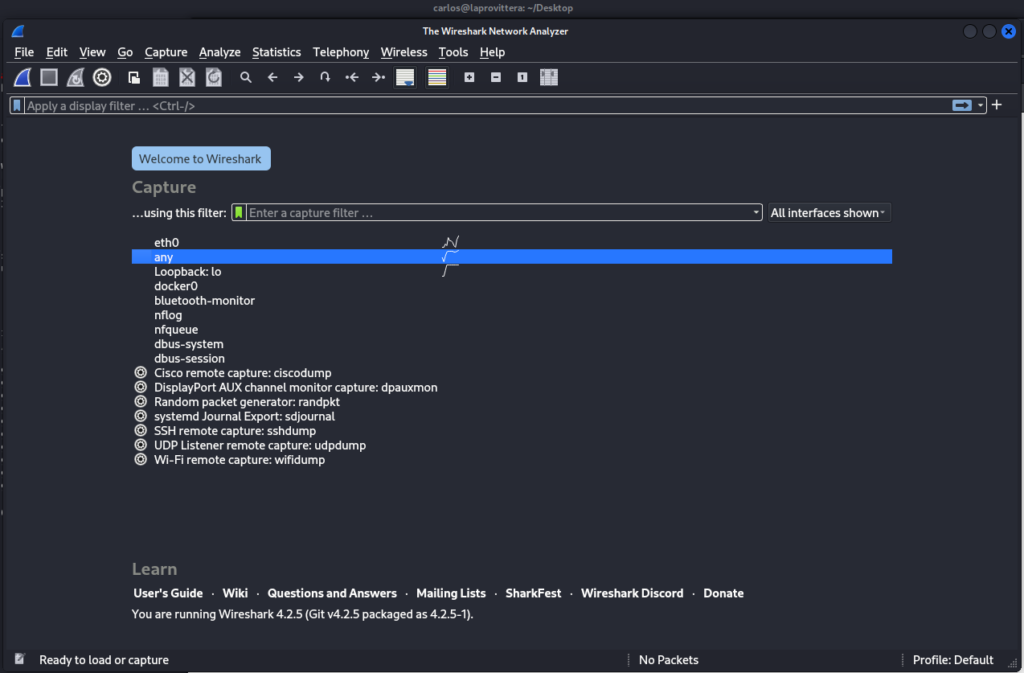Click the zoom in toolbar icon
Image resolution: width=1024 pixels, height=673 pixels.
click(x=469, y=77)
